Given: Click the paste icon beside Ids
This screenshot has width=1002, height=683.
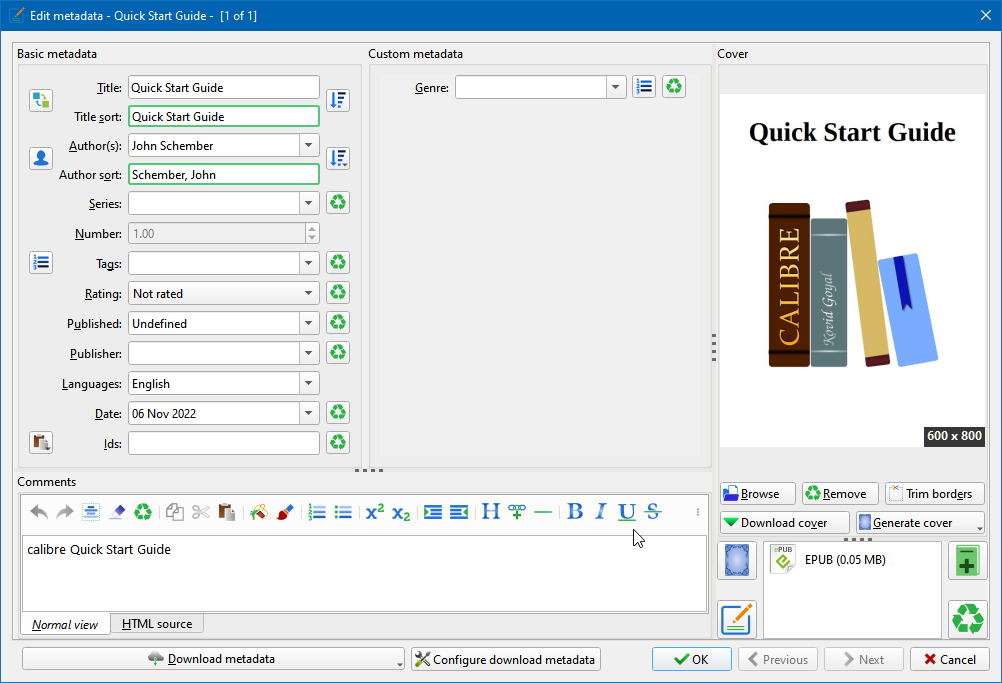Looking at the screenshot, I should tap(41, 442).
